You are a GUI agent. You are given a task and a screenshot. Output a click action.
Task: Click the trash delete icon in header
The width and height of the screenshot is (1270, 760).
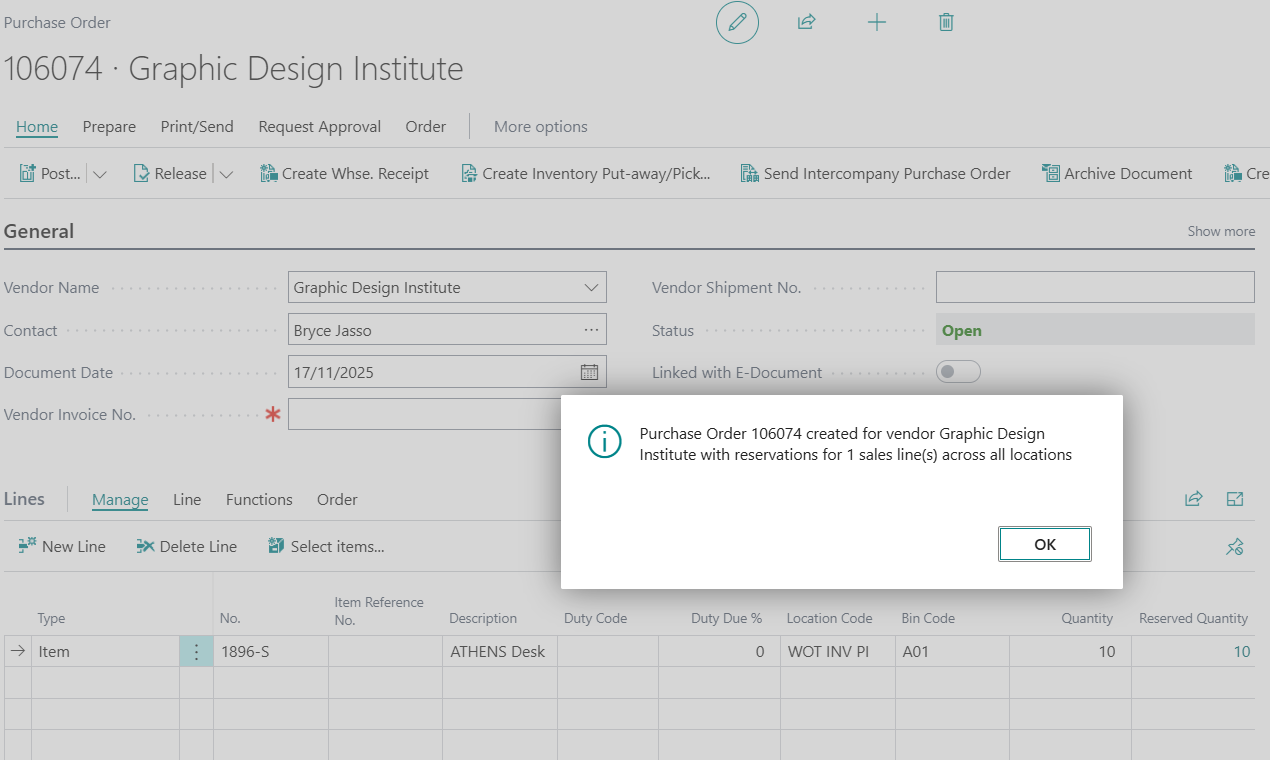(946, 22)
